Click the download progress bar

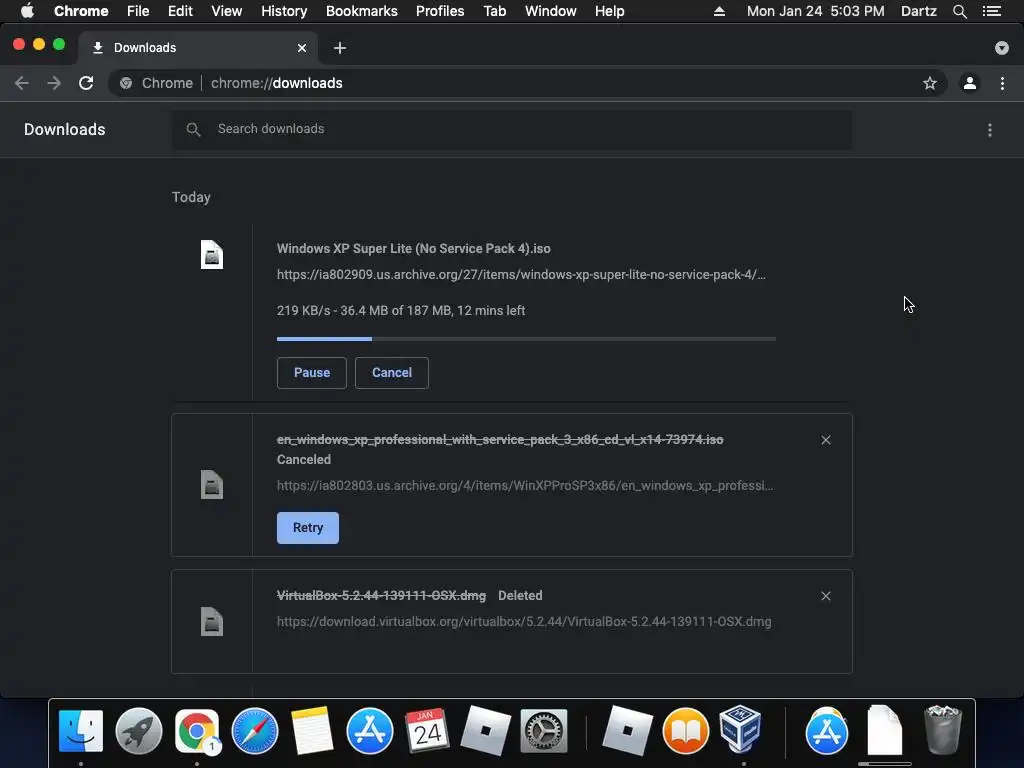526,339
